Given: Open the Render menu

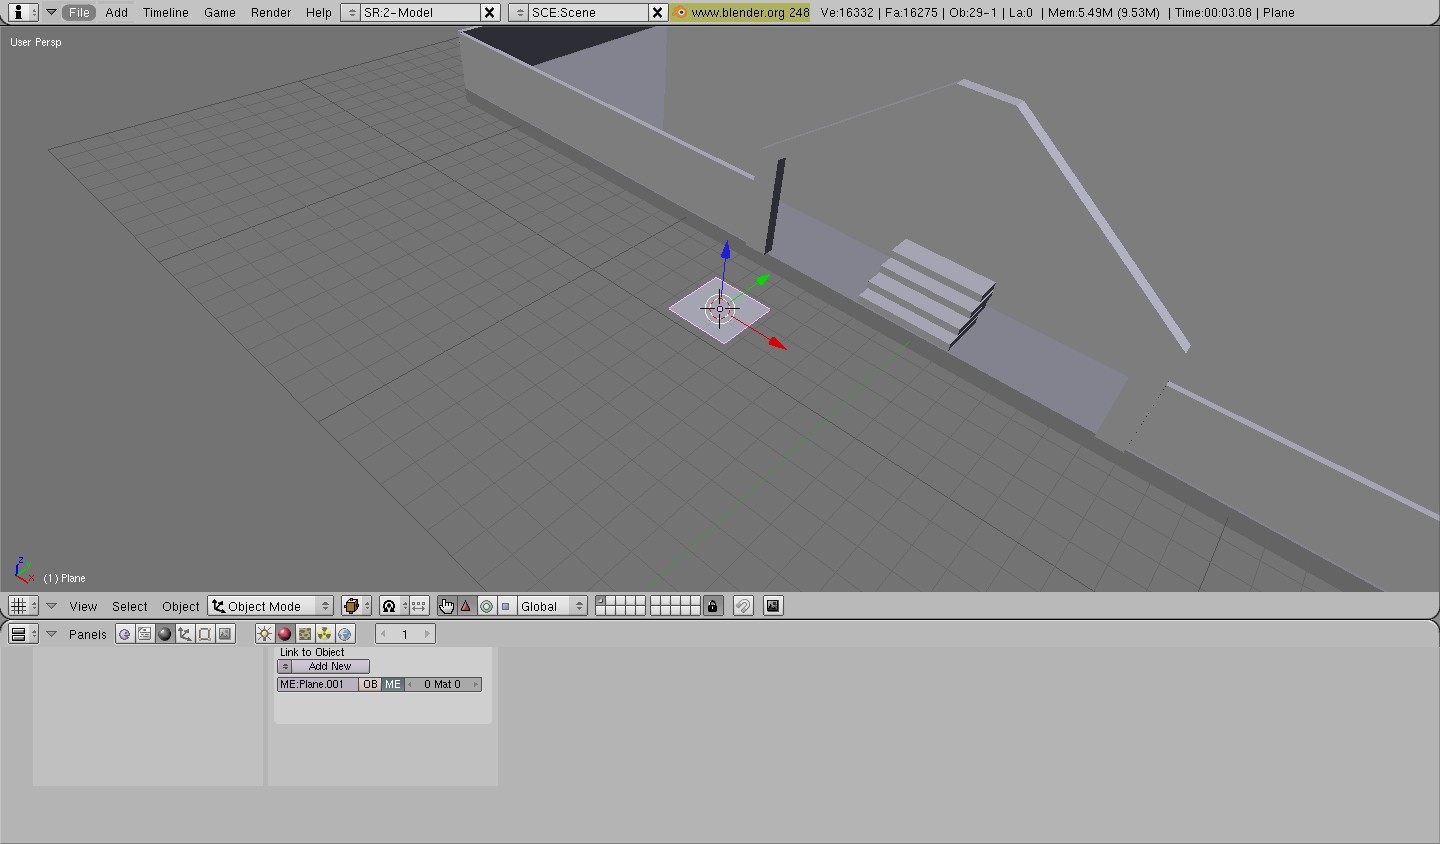Looking at the screenshot, I should 270,12.
